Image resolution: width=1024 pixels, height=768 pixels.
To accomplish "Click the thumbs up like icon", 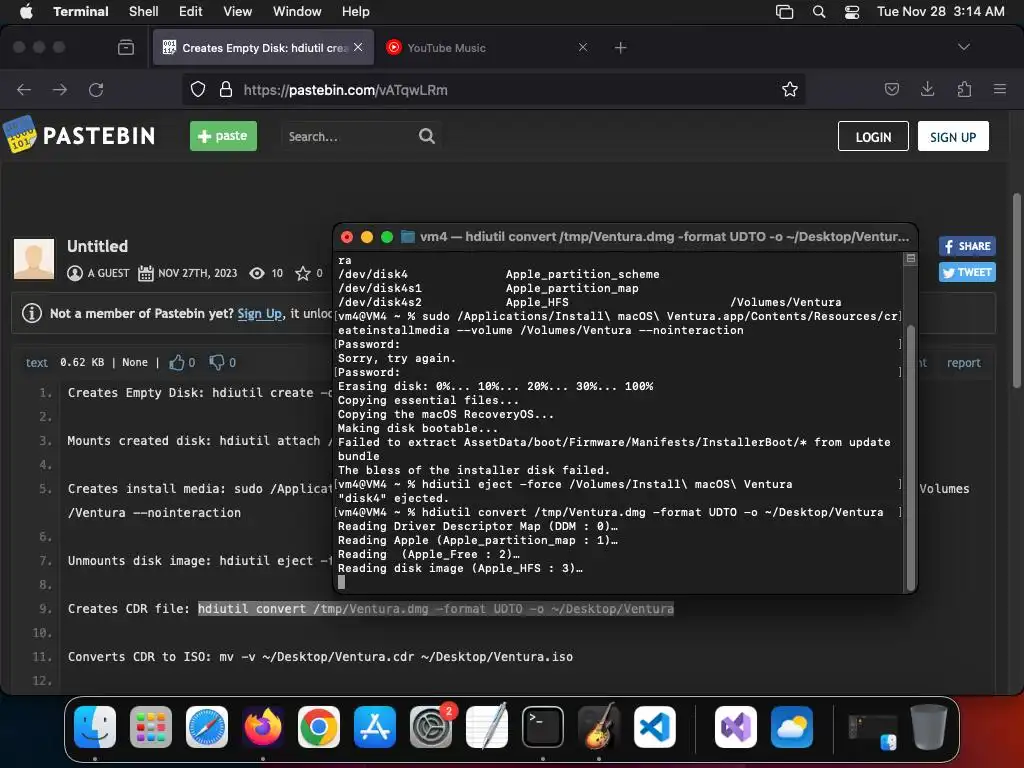I will pos(176,362).
